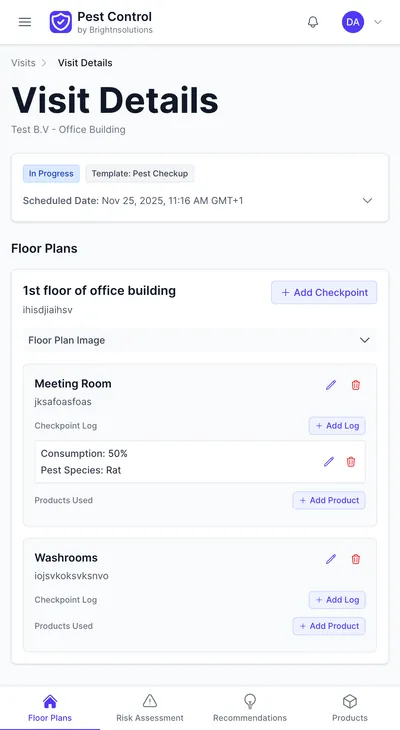Navigate back via Visits breadcrumb link
400x730 pixels.
click(23, 63)
